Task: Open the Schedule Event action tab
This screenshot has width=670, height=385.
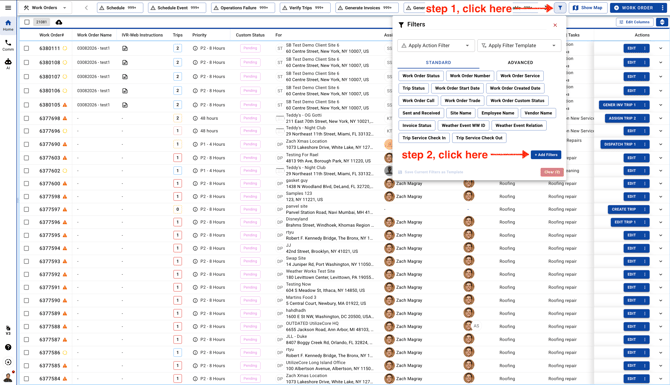Action: pos(177,8)
